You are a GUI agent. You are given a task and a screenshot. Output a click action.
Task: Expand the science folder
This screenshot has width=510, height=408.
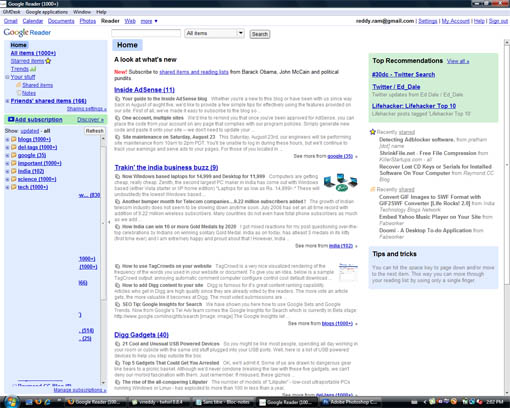point(7,179)
